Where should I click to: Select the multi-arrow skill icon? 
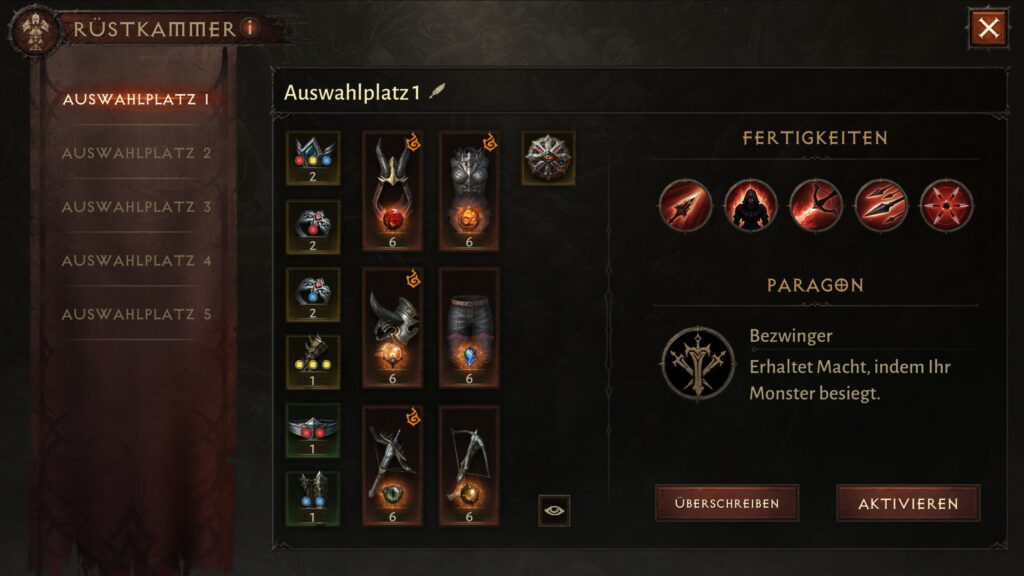click(x=881, y=206)
